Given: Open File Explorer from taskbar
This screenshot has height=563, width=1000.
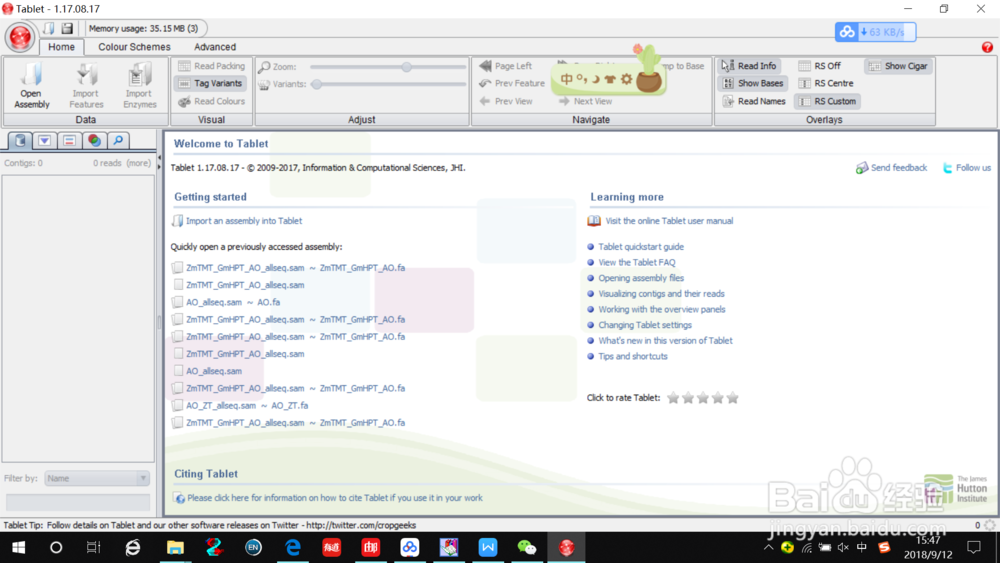Looking at the screenshot, I should [x=175, y=548].
